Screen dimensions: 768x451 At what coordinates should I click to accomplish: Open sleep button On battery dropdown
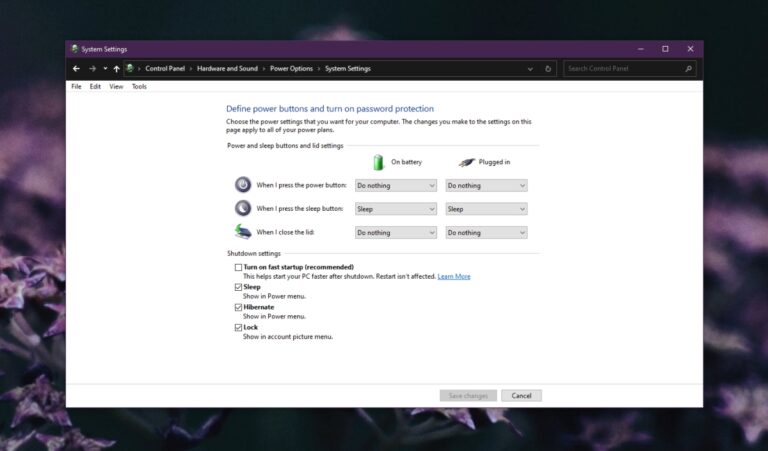tap(396, 209)
